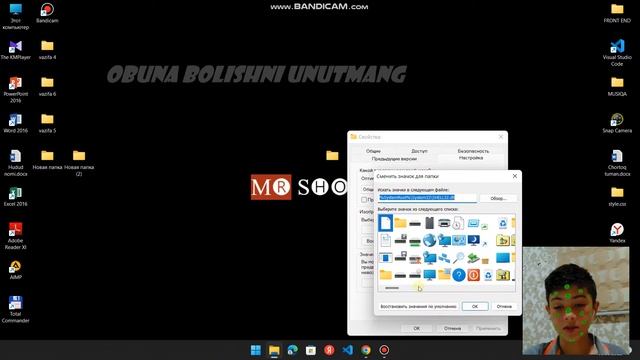Select Excel 2016 desktop shortcut
This screenshot has height=360, width=640.
(16, 197)
